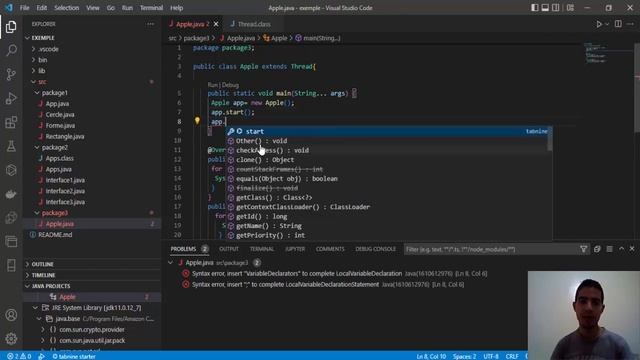Expand the lib folder
The width and height of the screenshot is (640, 360).
(x=33, y=71)
